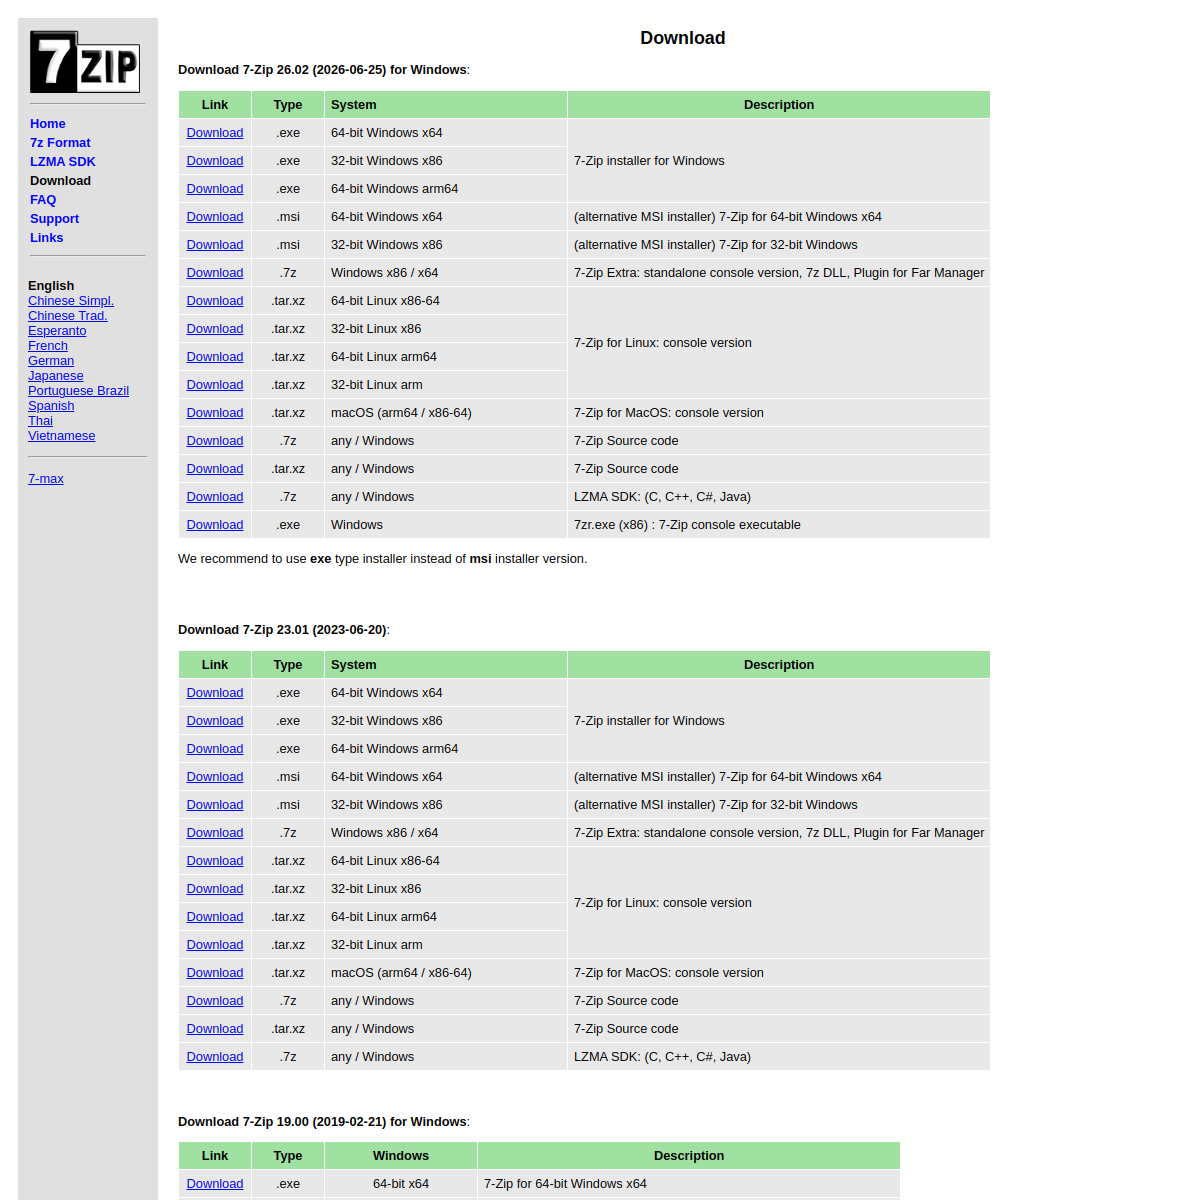Screen dimensions: 1200x1200
Task: Download 23.01 tar.xz for 32-bit Linux arm
Action: (x=215, y=945)
